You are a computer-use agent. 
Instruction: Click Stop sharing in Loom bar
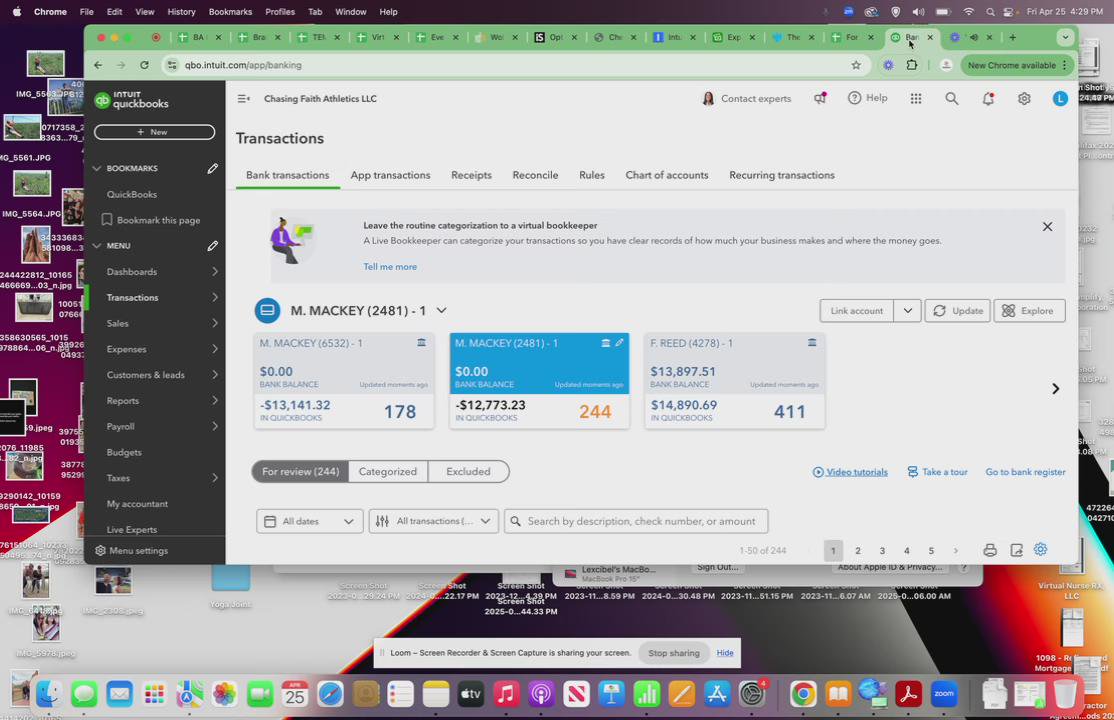tap(674, 653)
